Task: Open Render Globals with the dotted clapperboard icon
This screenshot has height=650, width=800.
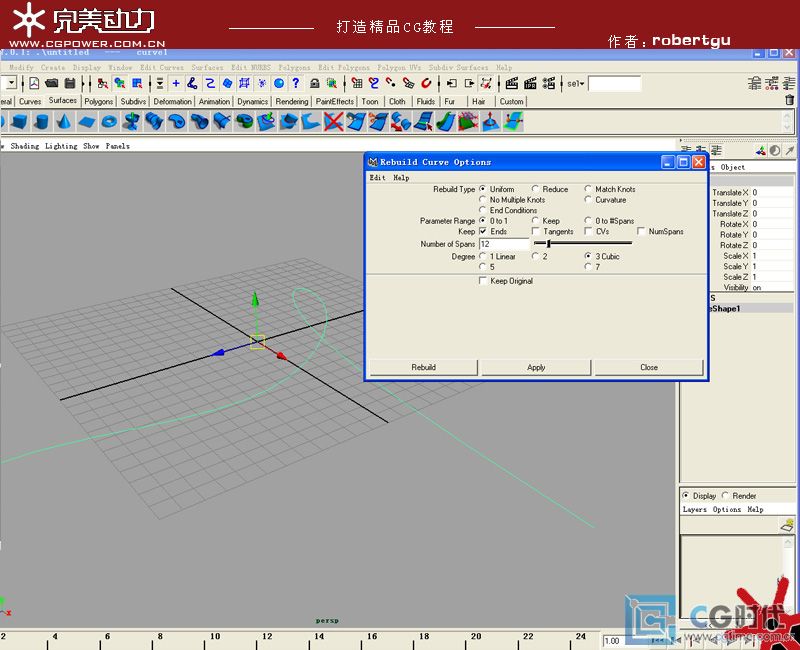Action: tap(548, 83)
